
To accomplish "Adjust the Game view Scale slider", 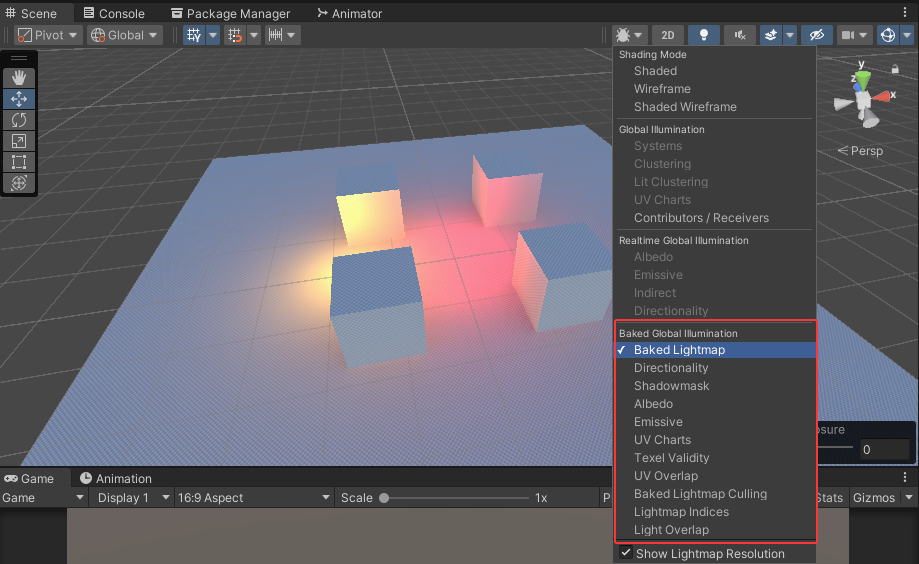I will [x=384, y=497].
